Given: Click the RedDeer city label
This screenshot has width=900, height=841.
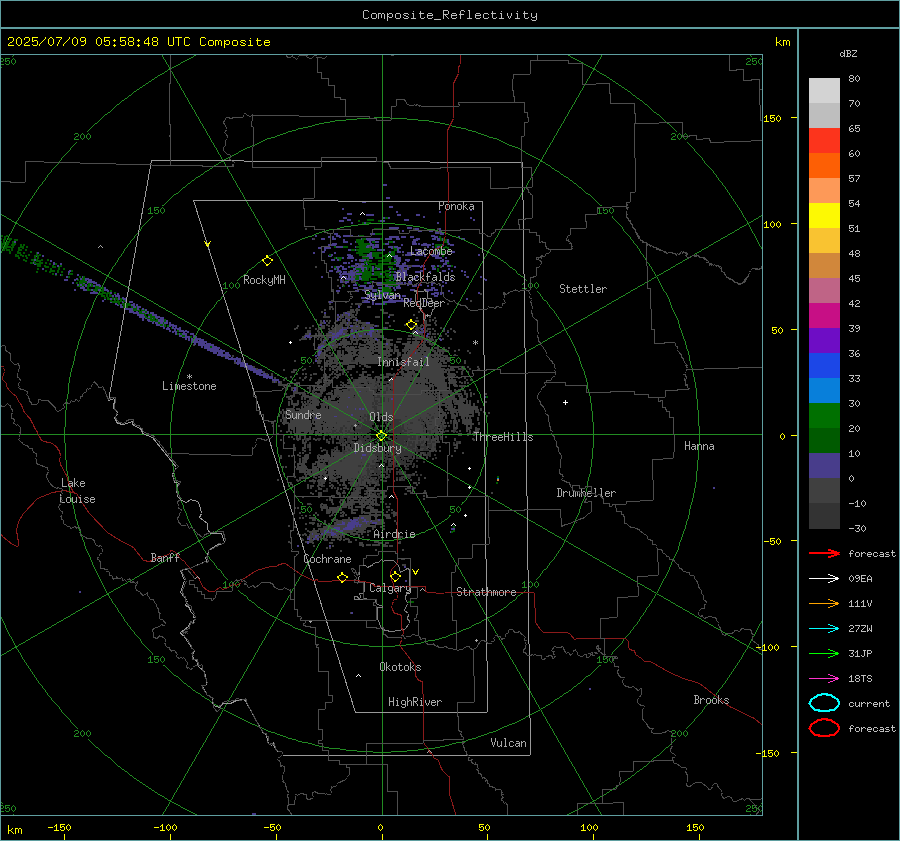Looking at the screenshot, I should pos(424,303).
